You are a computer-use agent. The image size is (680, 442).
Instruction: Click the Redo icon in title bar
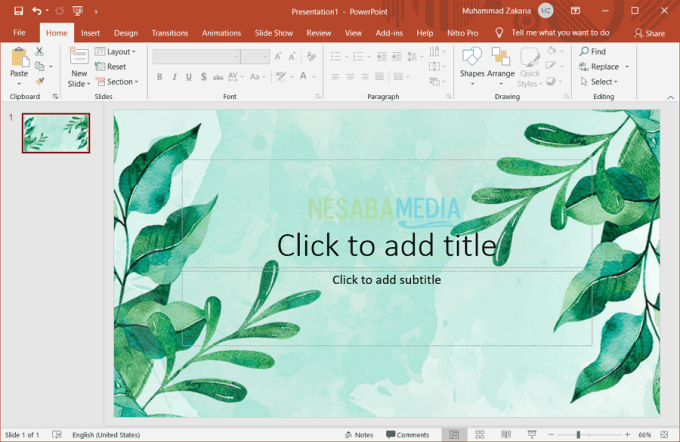(x=60, y=11)
